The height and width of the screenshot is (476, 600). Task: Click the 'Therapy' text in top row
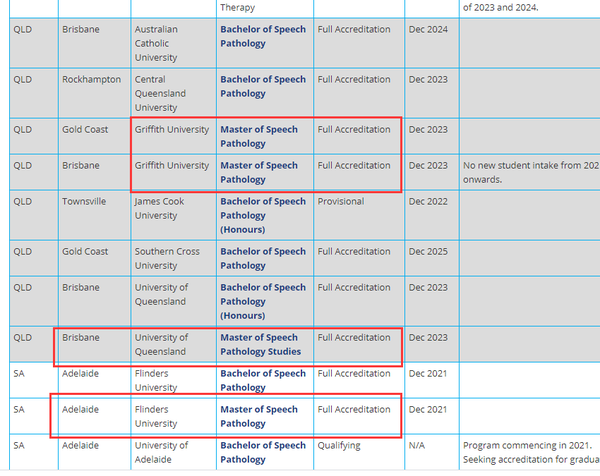tap(238, 8)
